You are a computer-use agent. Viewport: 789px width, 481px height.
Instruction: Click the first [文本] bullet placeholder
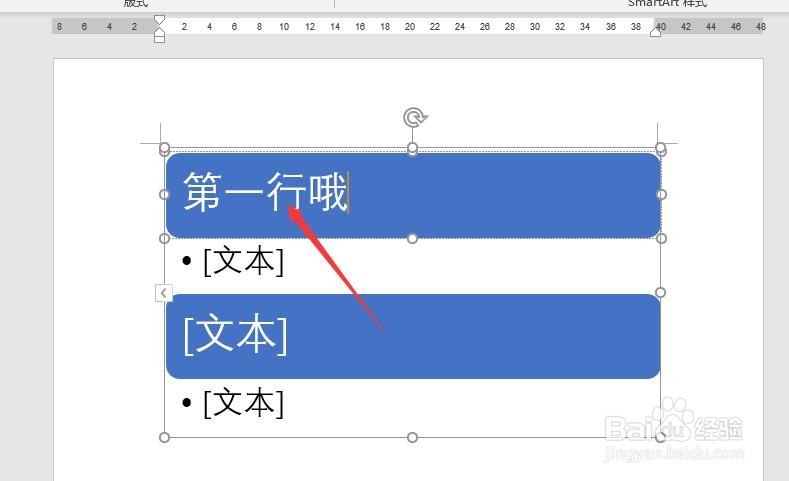click(244, 261)
